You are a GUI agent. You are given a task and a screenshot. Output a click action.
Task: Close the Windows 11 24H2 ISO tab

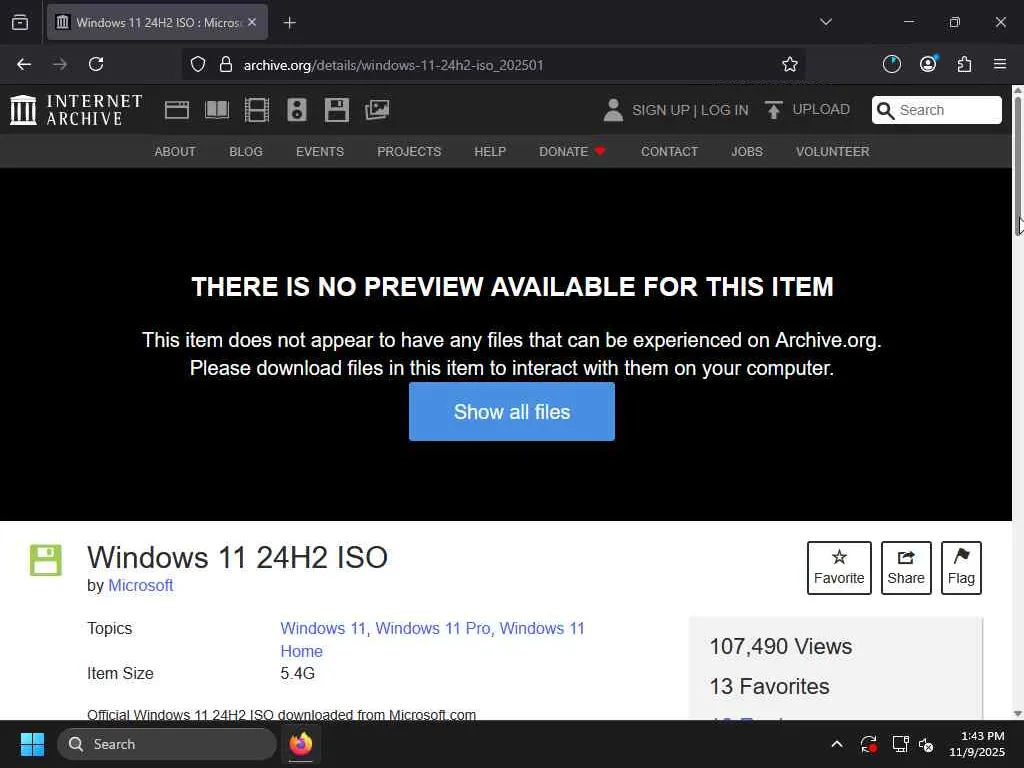[x=252, y=22]
